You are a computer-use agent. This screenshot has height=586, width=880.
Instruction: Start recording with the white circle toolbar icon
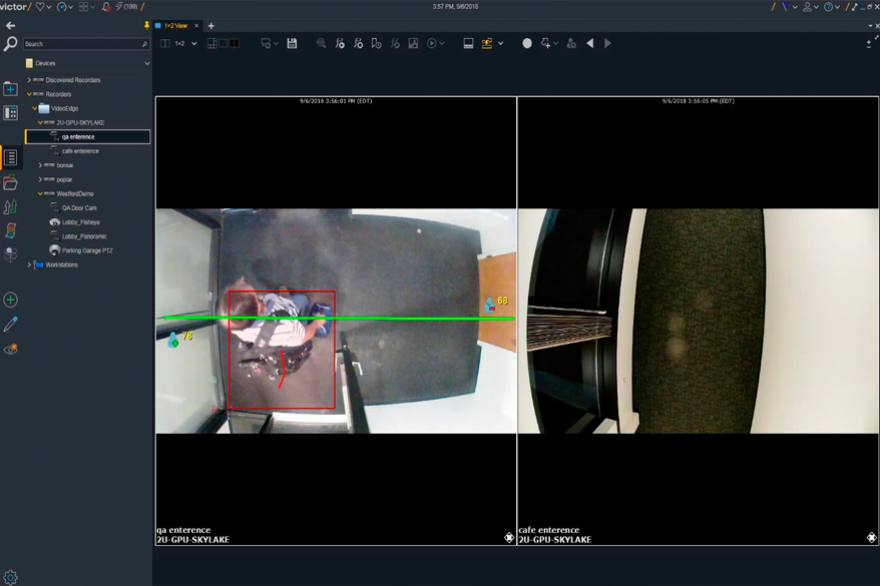(x=525, y=44)
